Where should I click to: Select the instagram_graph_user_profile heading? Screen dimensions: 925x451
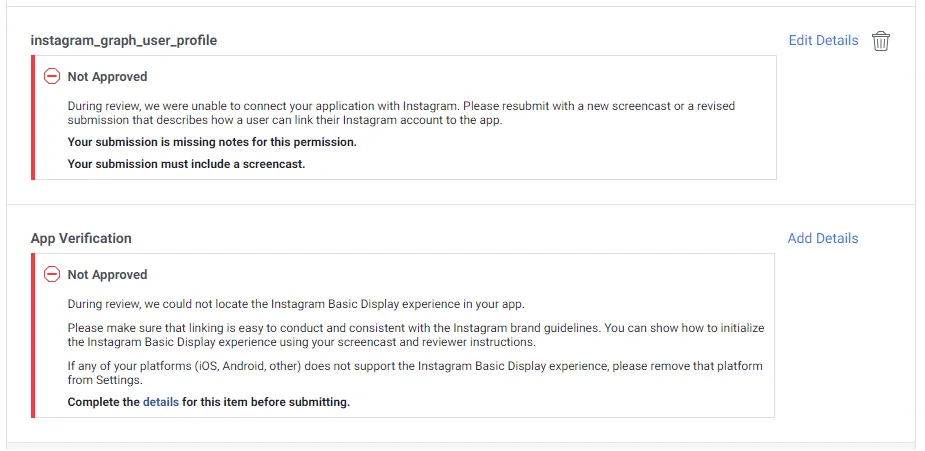124,41
